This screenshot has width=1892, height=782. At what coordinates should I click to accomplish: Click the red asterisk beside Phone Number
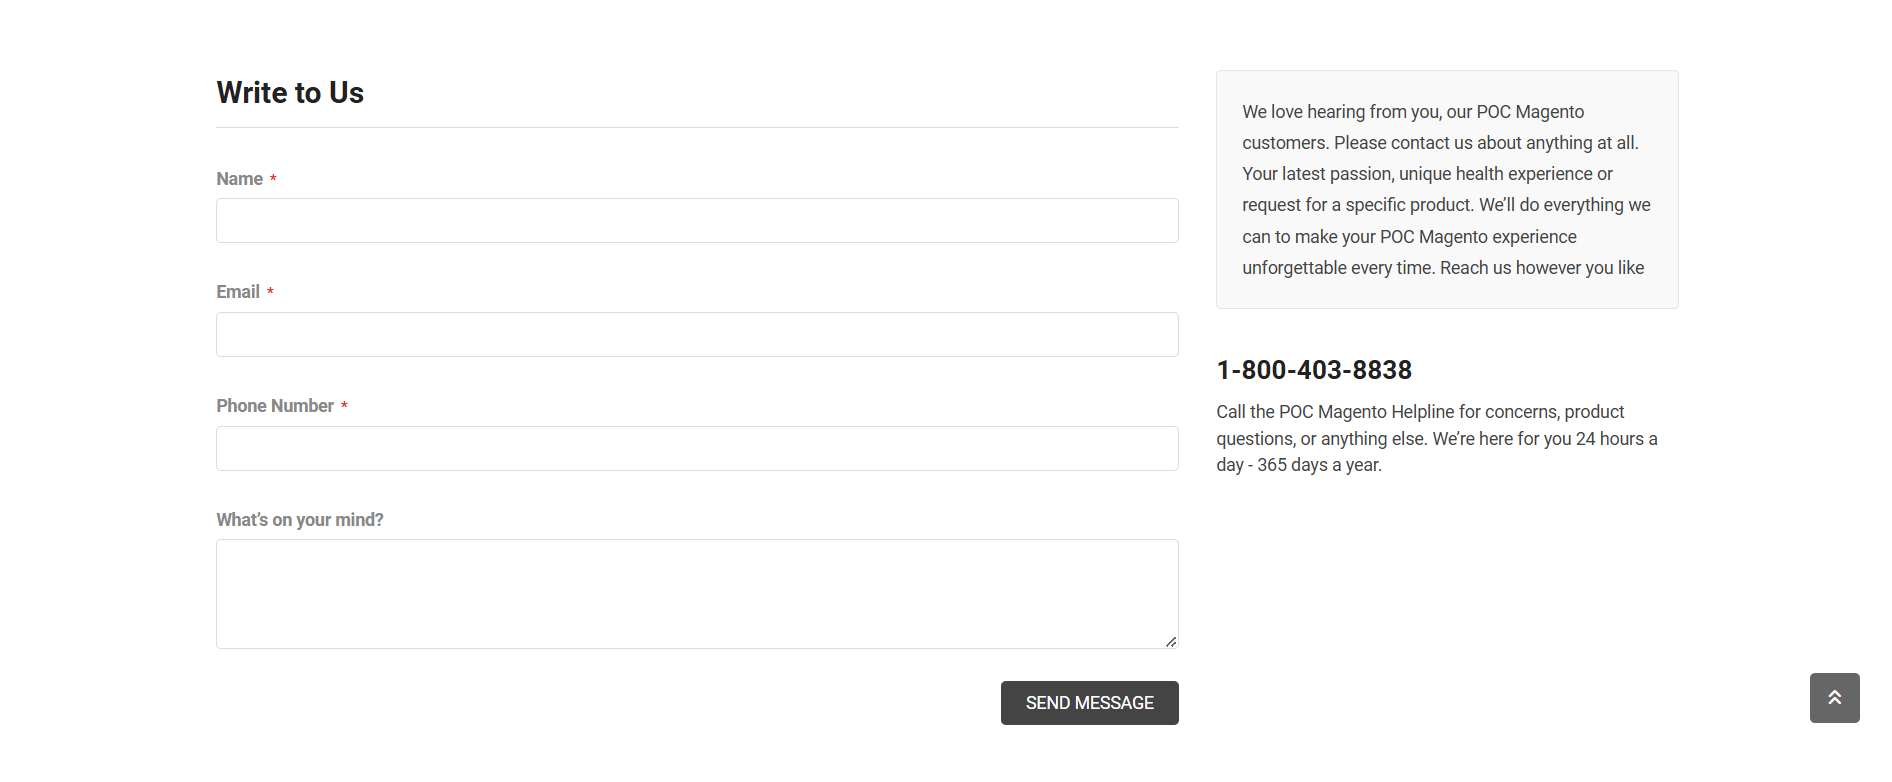[344, 406]
